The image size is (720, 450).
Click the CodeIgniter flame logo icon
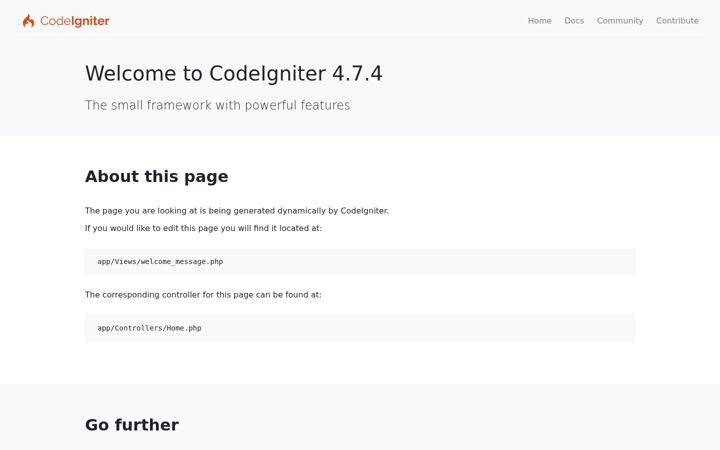28,21
